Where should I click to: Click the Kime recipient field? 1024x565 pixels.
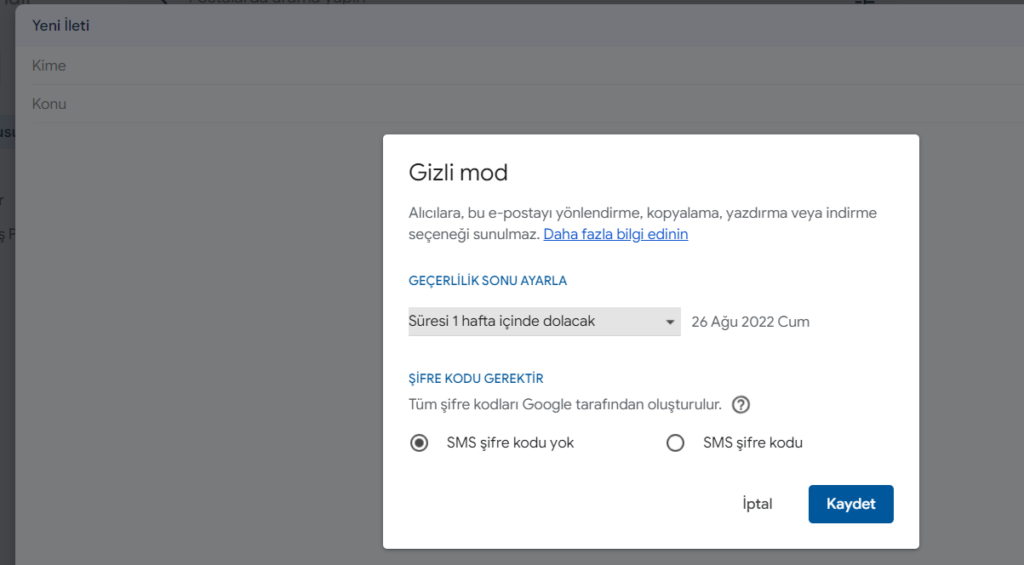(x=200, y=66)
